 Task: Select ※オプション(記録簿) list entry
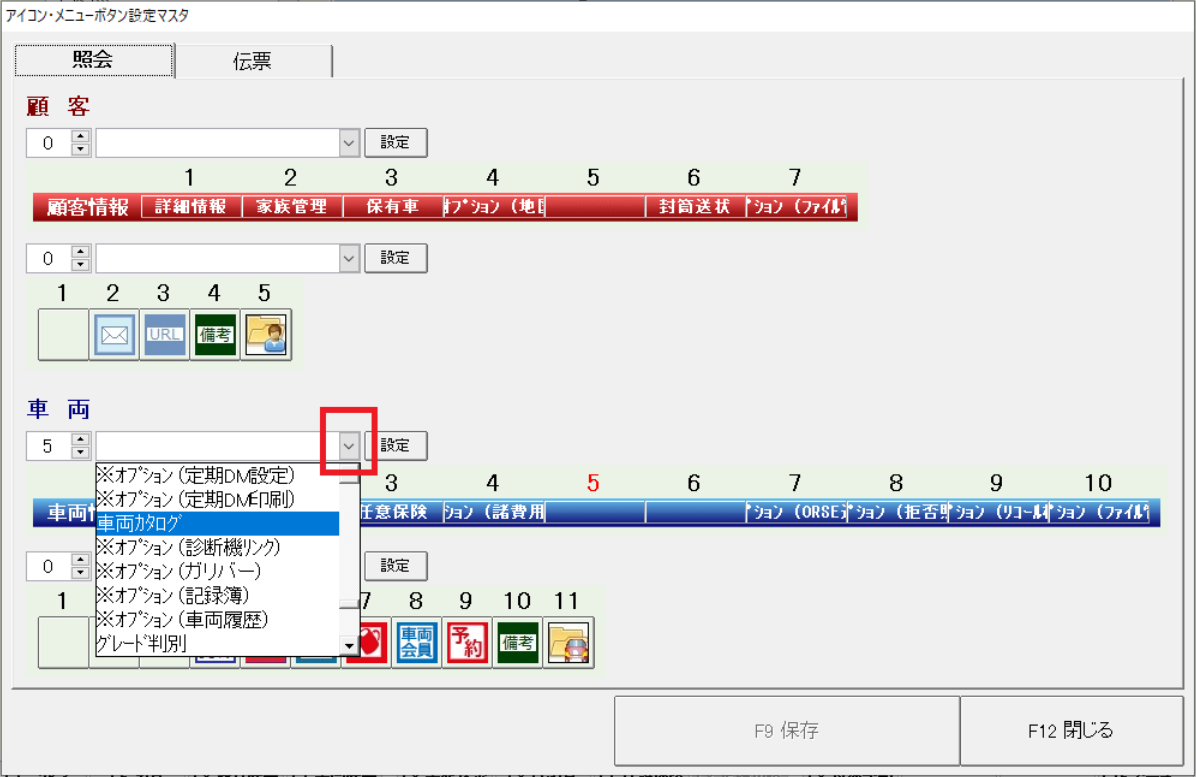click(x=217, y=596)
